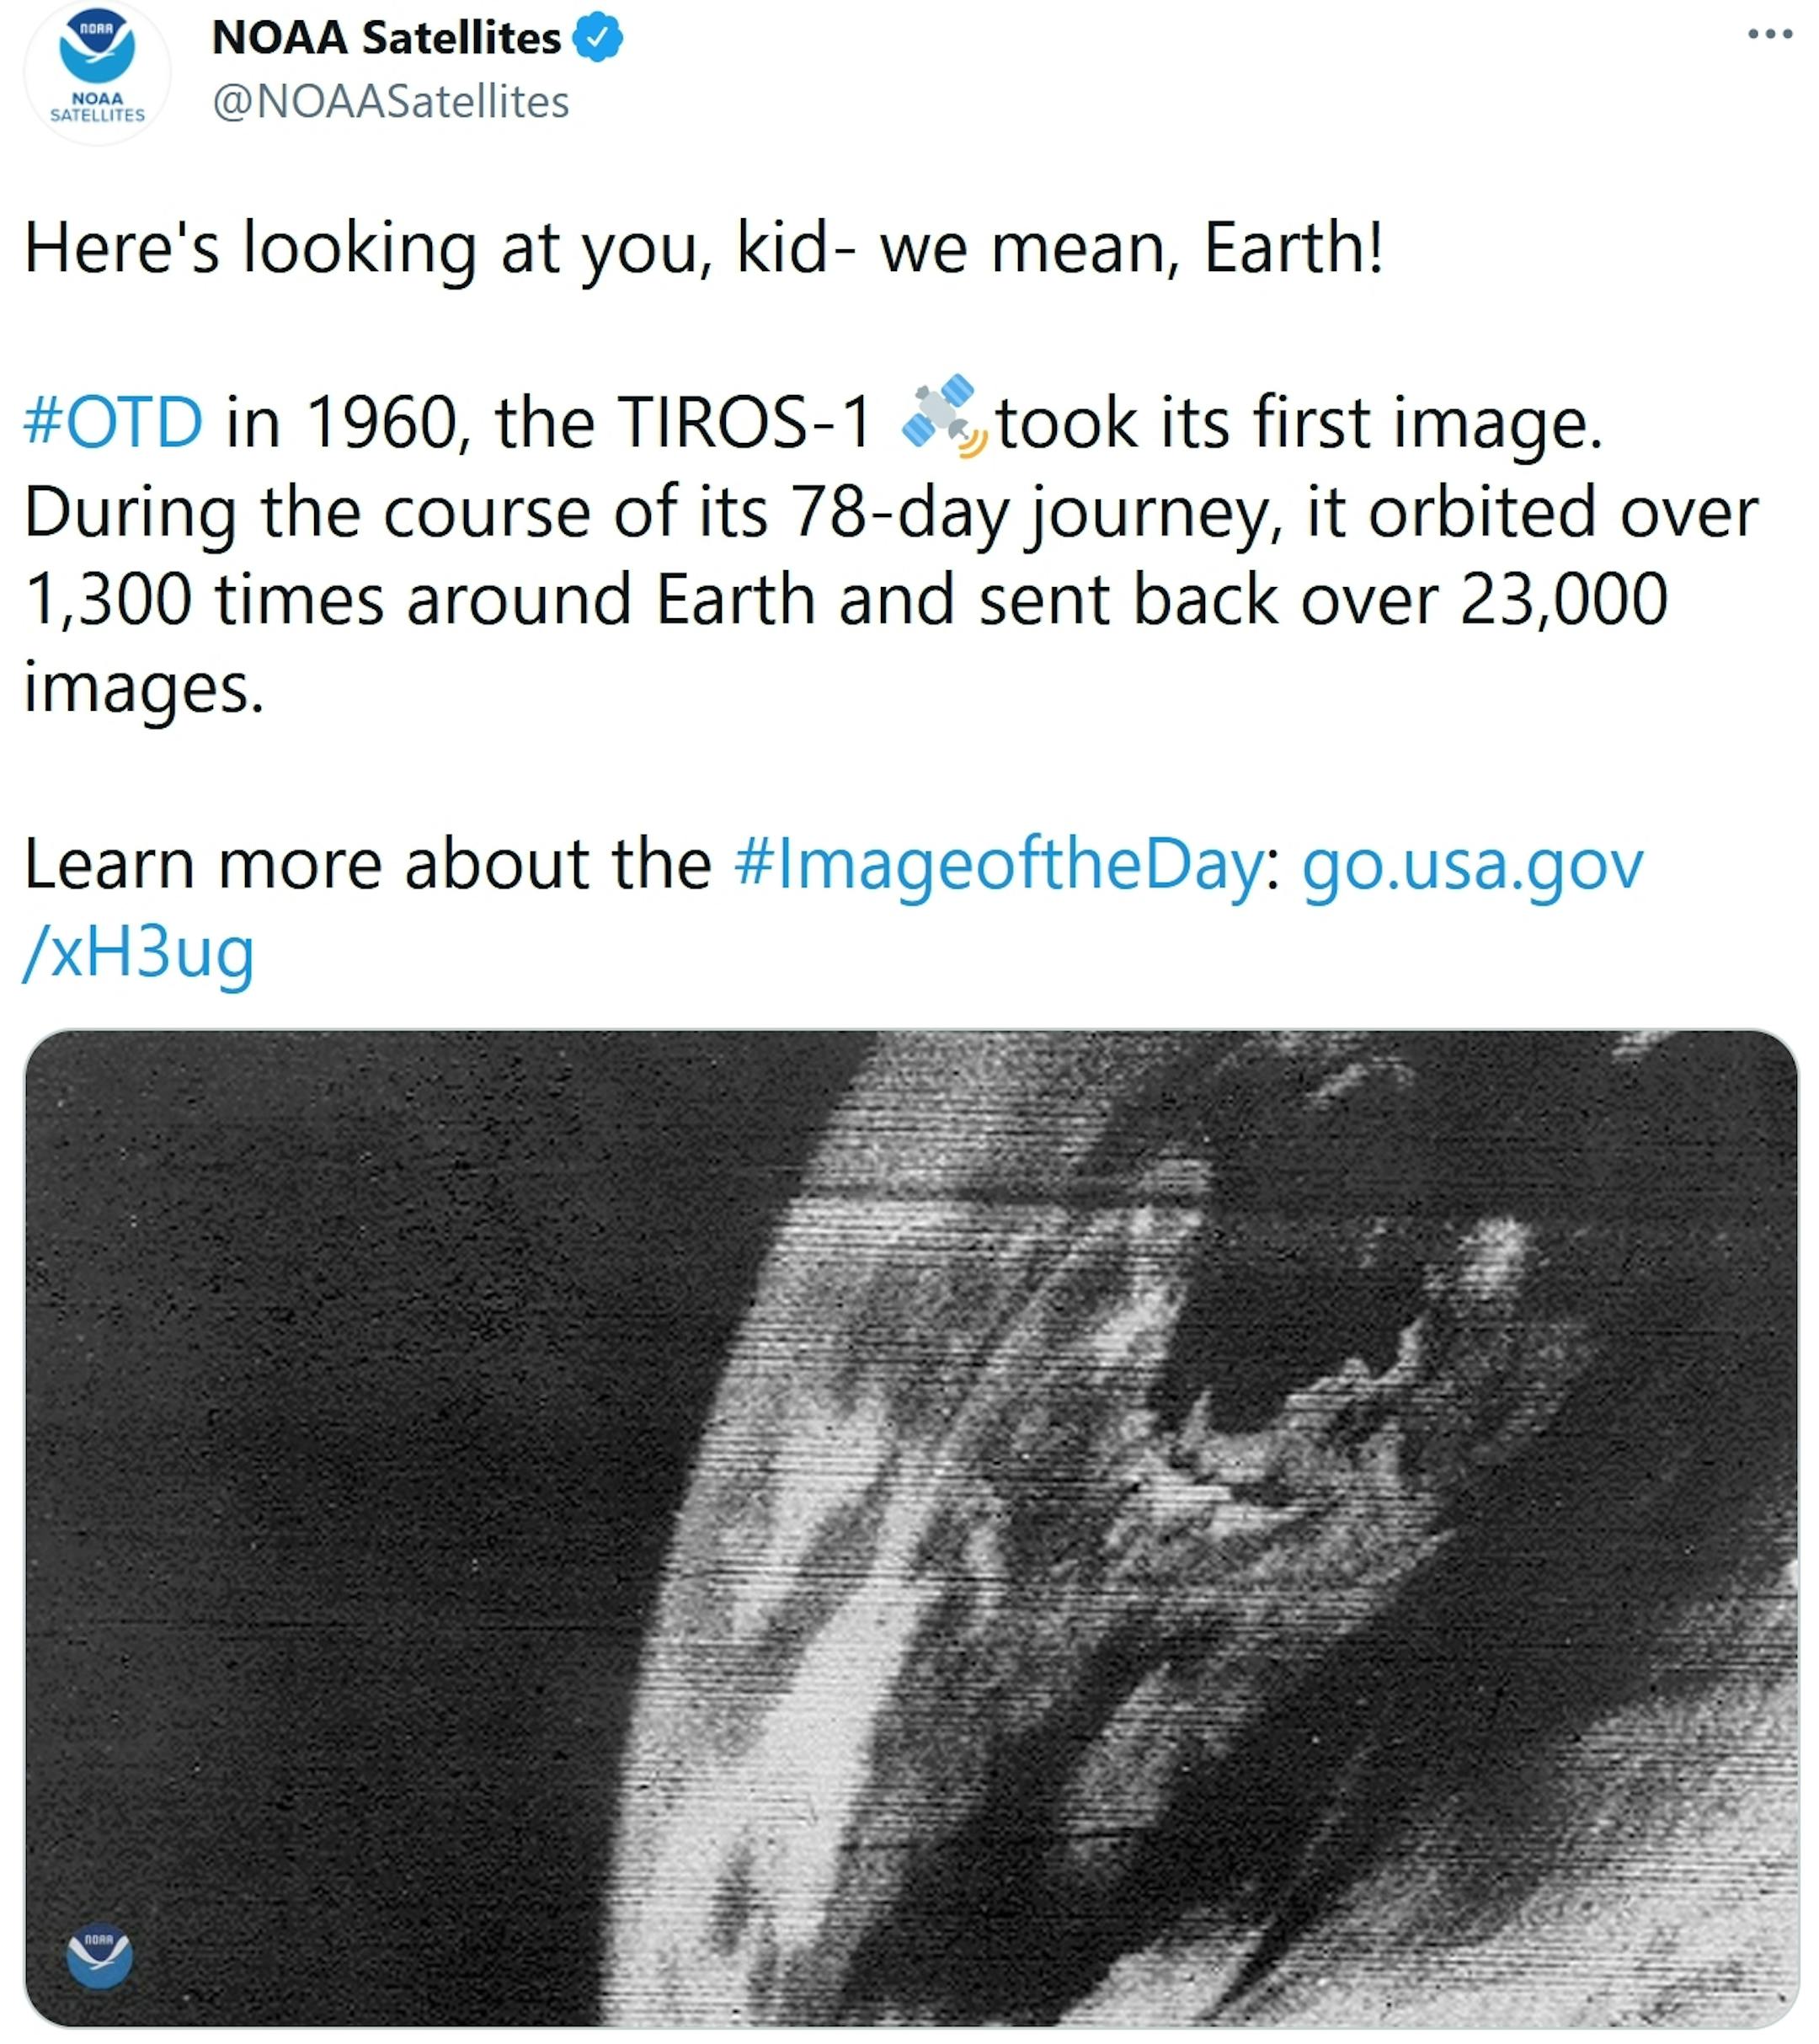Screen dimensions: 1819x2044
Task: Click the blue verified checkmark badge
Action: pos(598,38)
